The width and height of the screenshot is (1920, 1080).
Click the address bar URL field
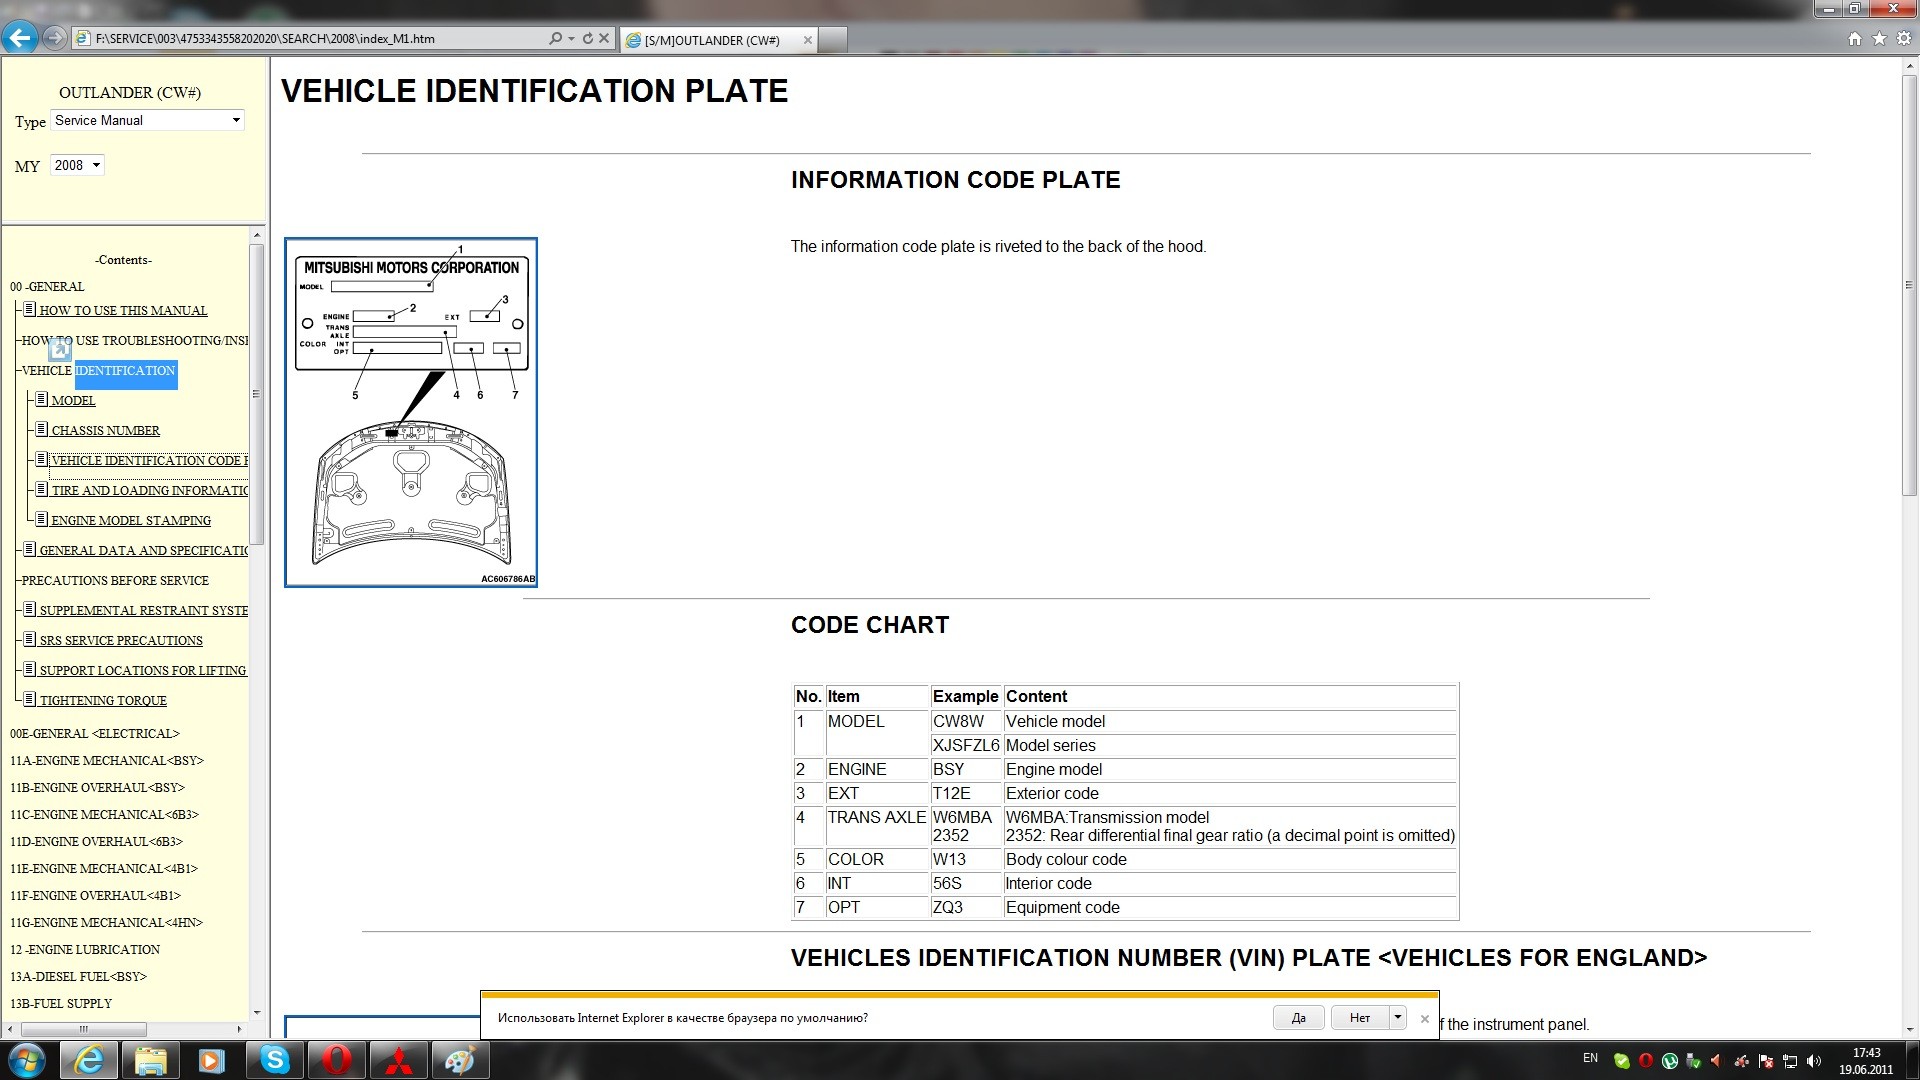pos(318,38)
